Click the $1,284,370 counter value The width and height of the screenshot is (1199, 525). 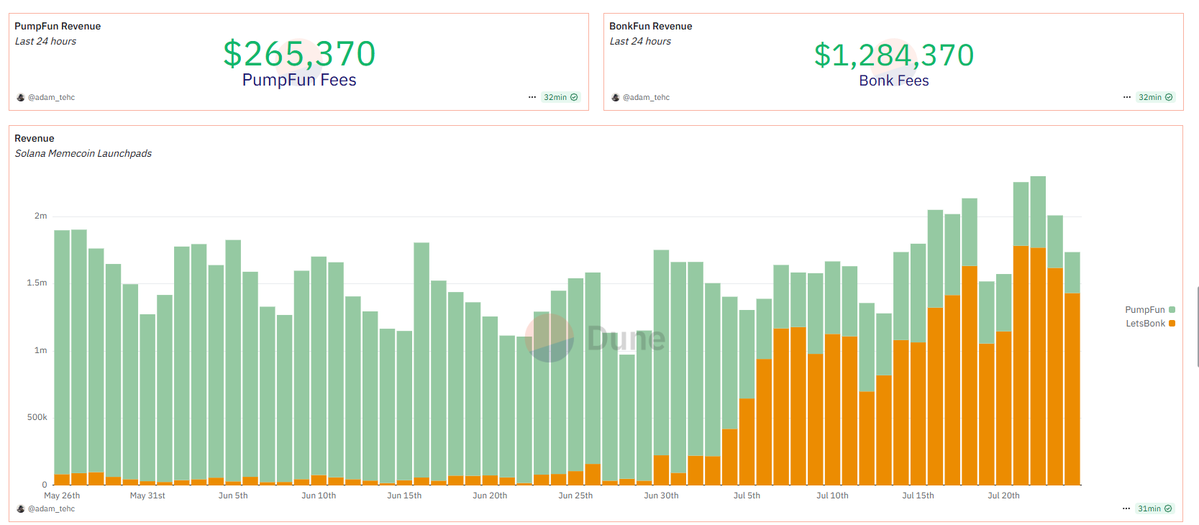coord(894,55)
